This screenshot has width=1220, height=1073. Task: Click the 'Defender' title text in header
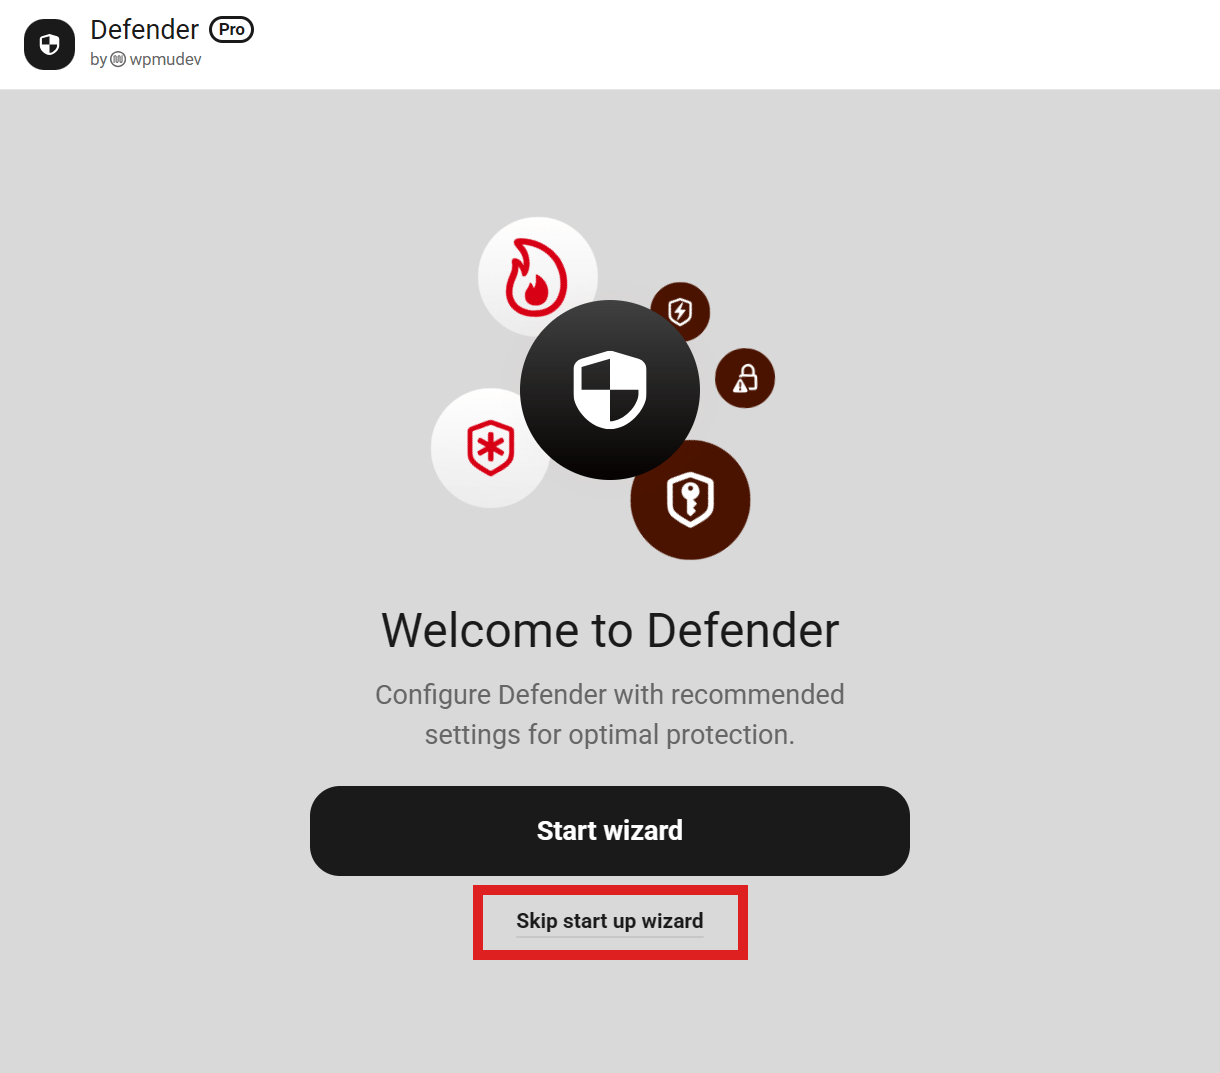tap(145, 30)
